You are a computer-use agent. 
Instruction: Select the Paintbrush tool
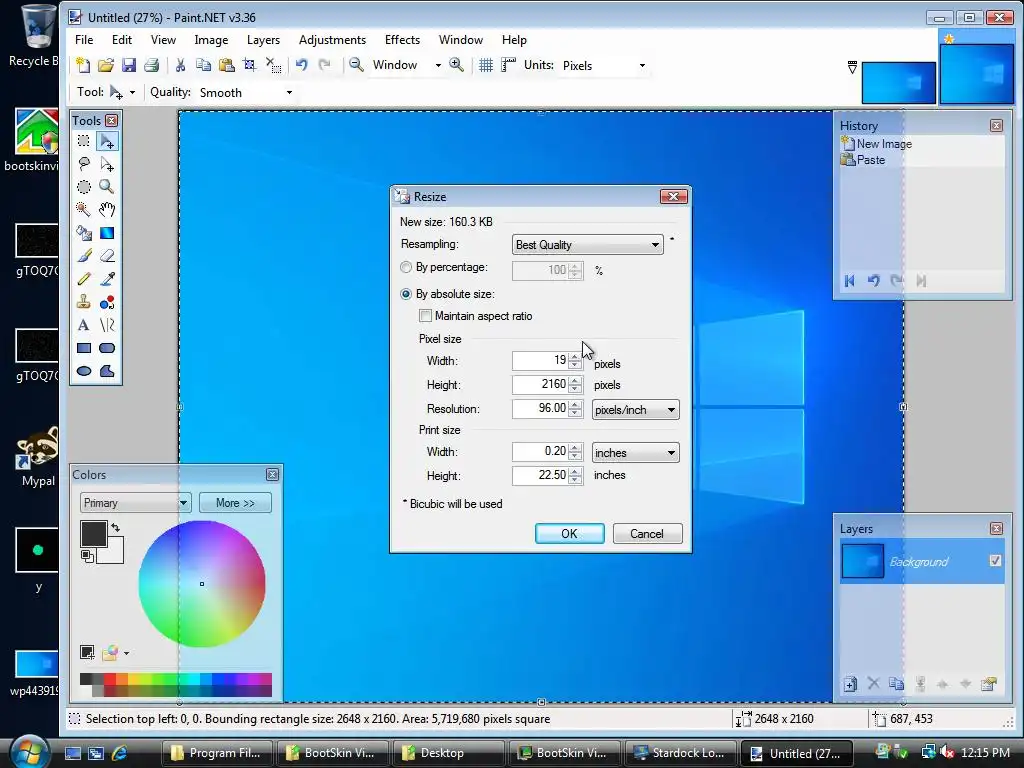tap(84, 256)
